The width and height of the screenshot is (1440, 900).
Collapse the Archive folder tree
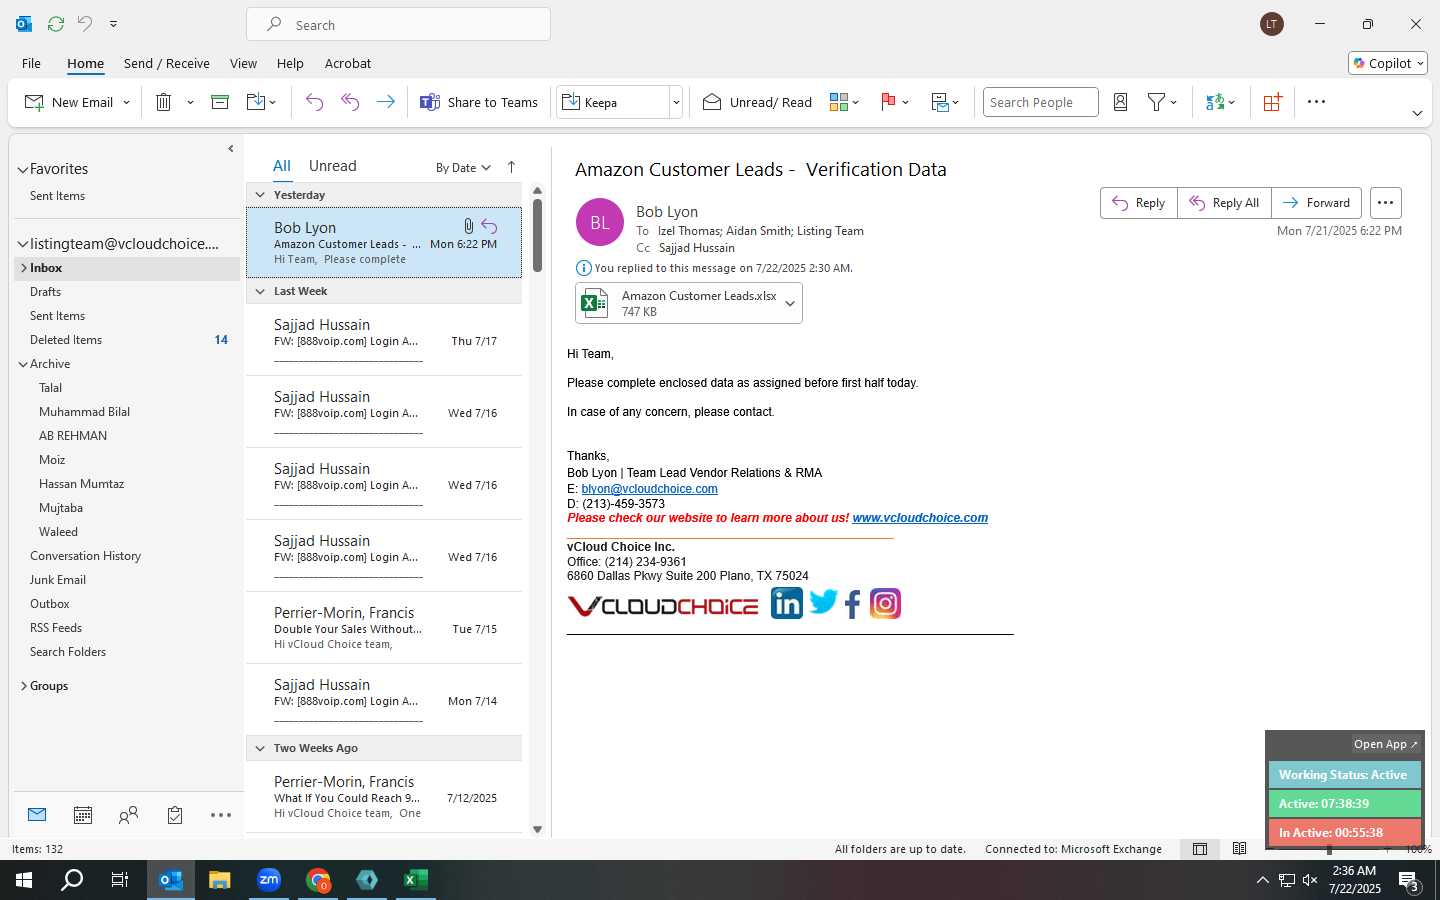(x=23, y=364)
